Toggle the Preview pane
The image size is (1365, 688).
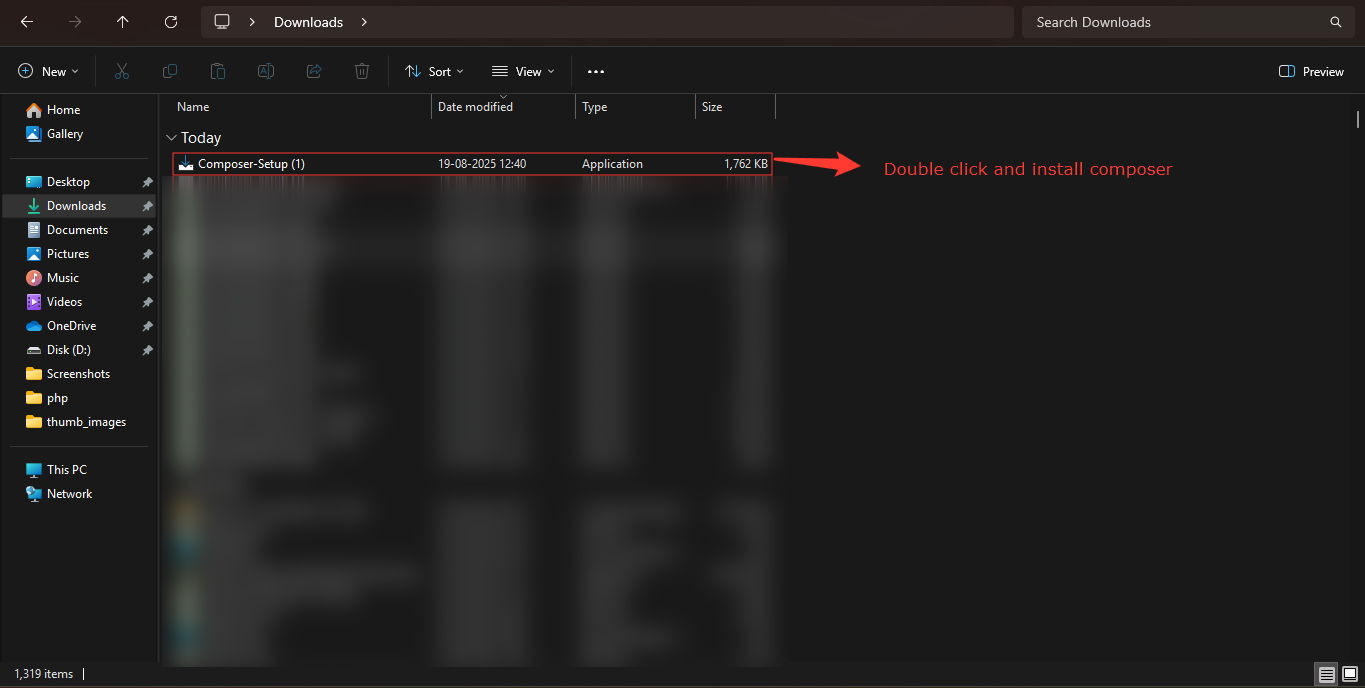point(1311,71)
